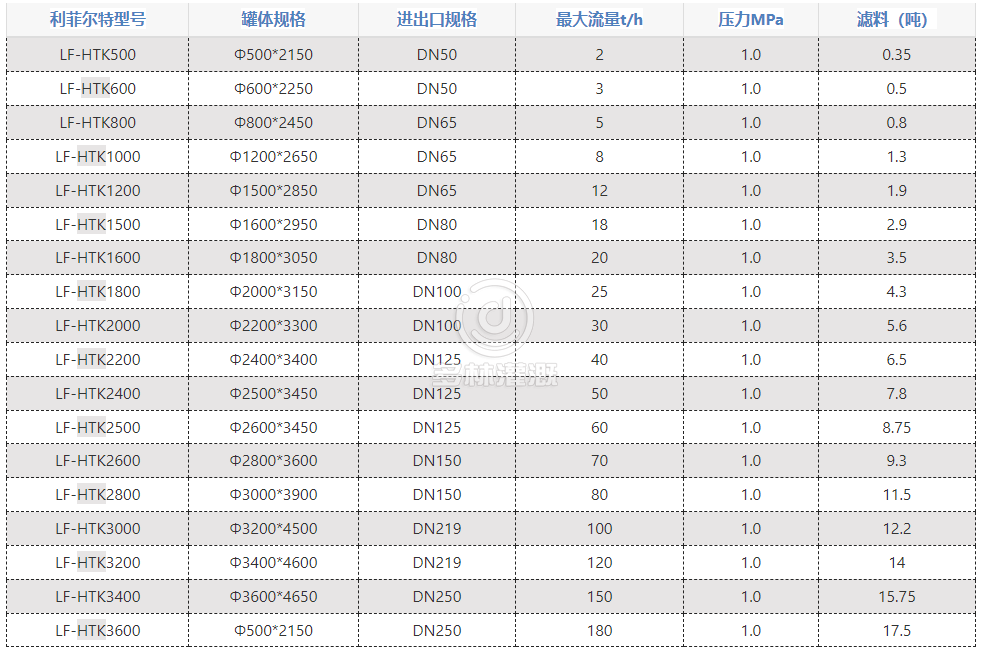990x658 pixels.
Task: Click the max flow value 100
Action: pyautogui.click(x=599, y=528)
